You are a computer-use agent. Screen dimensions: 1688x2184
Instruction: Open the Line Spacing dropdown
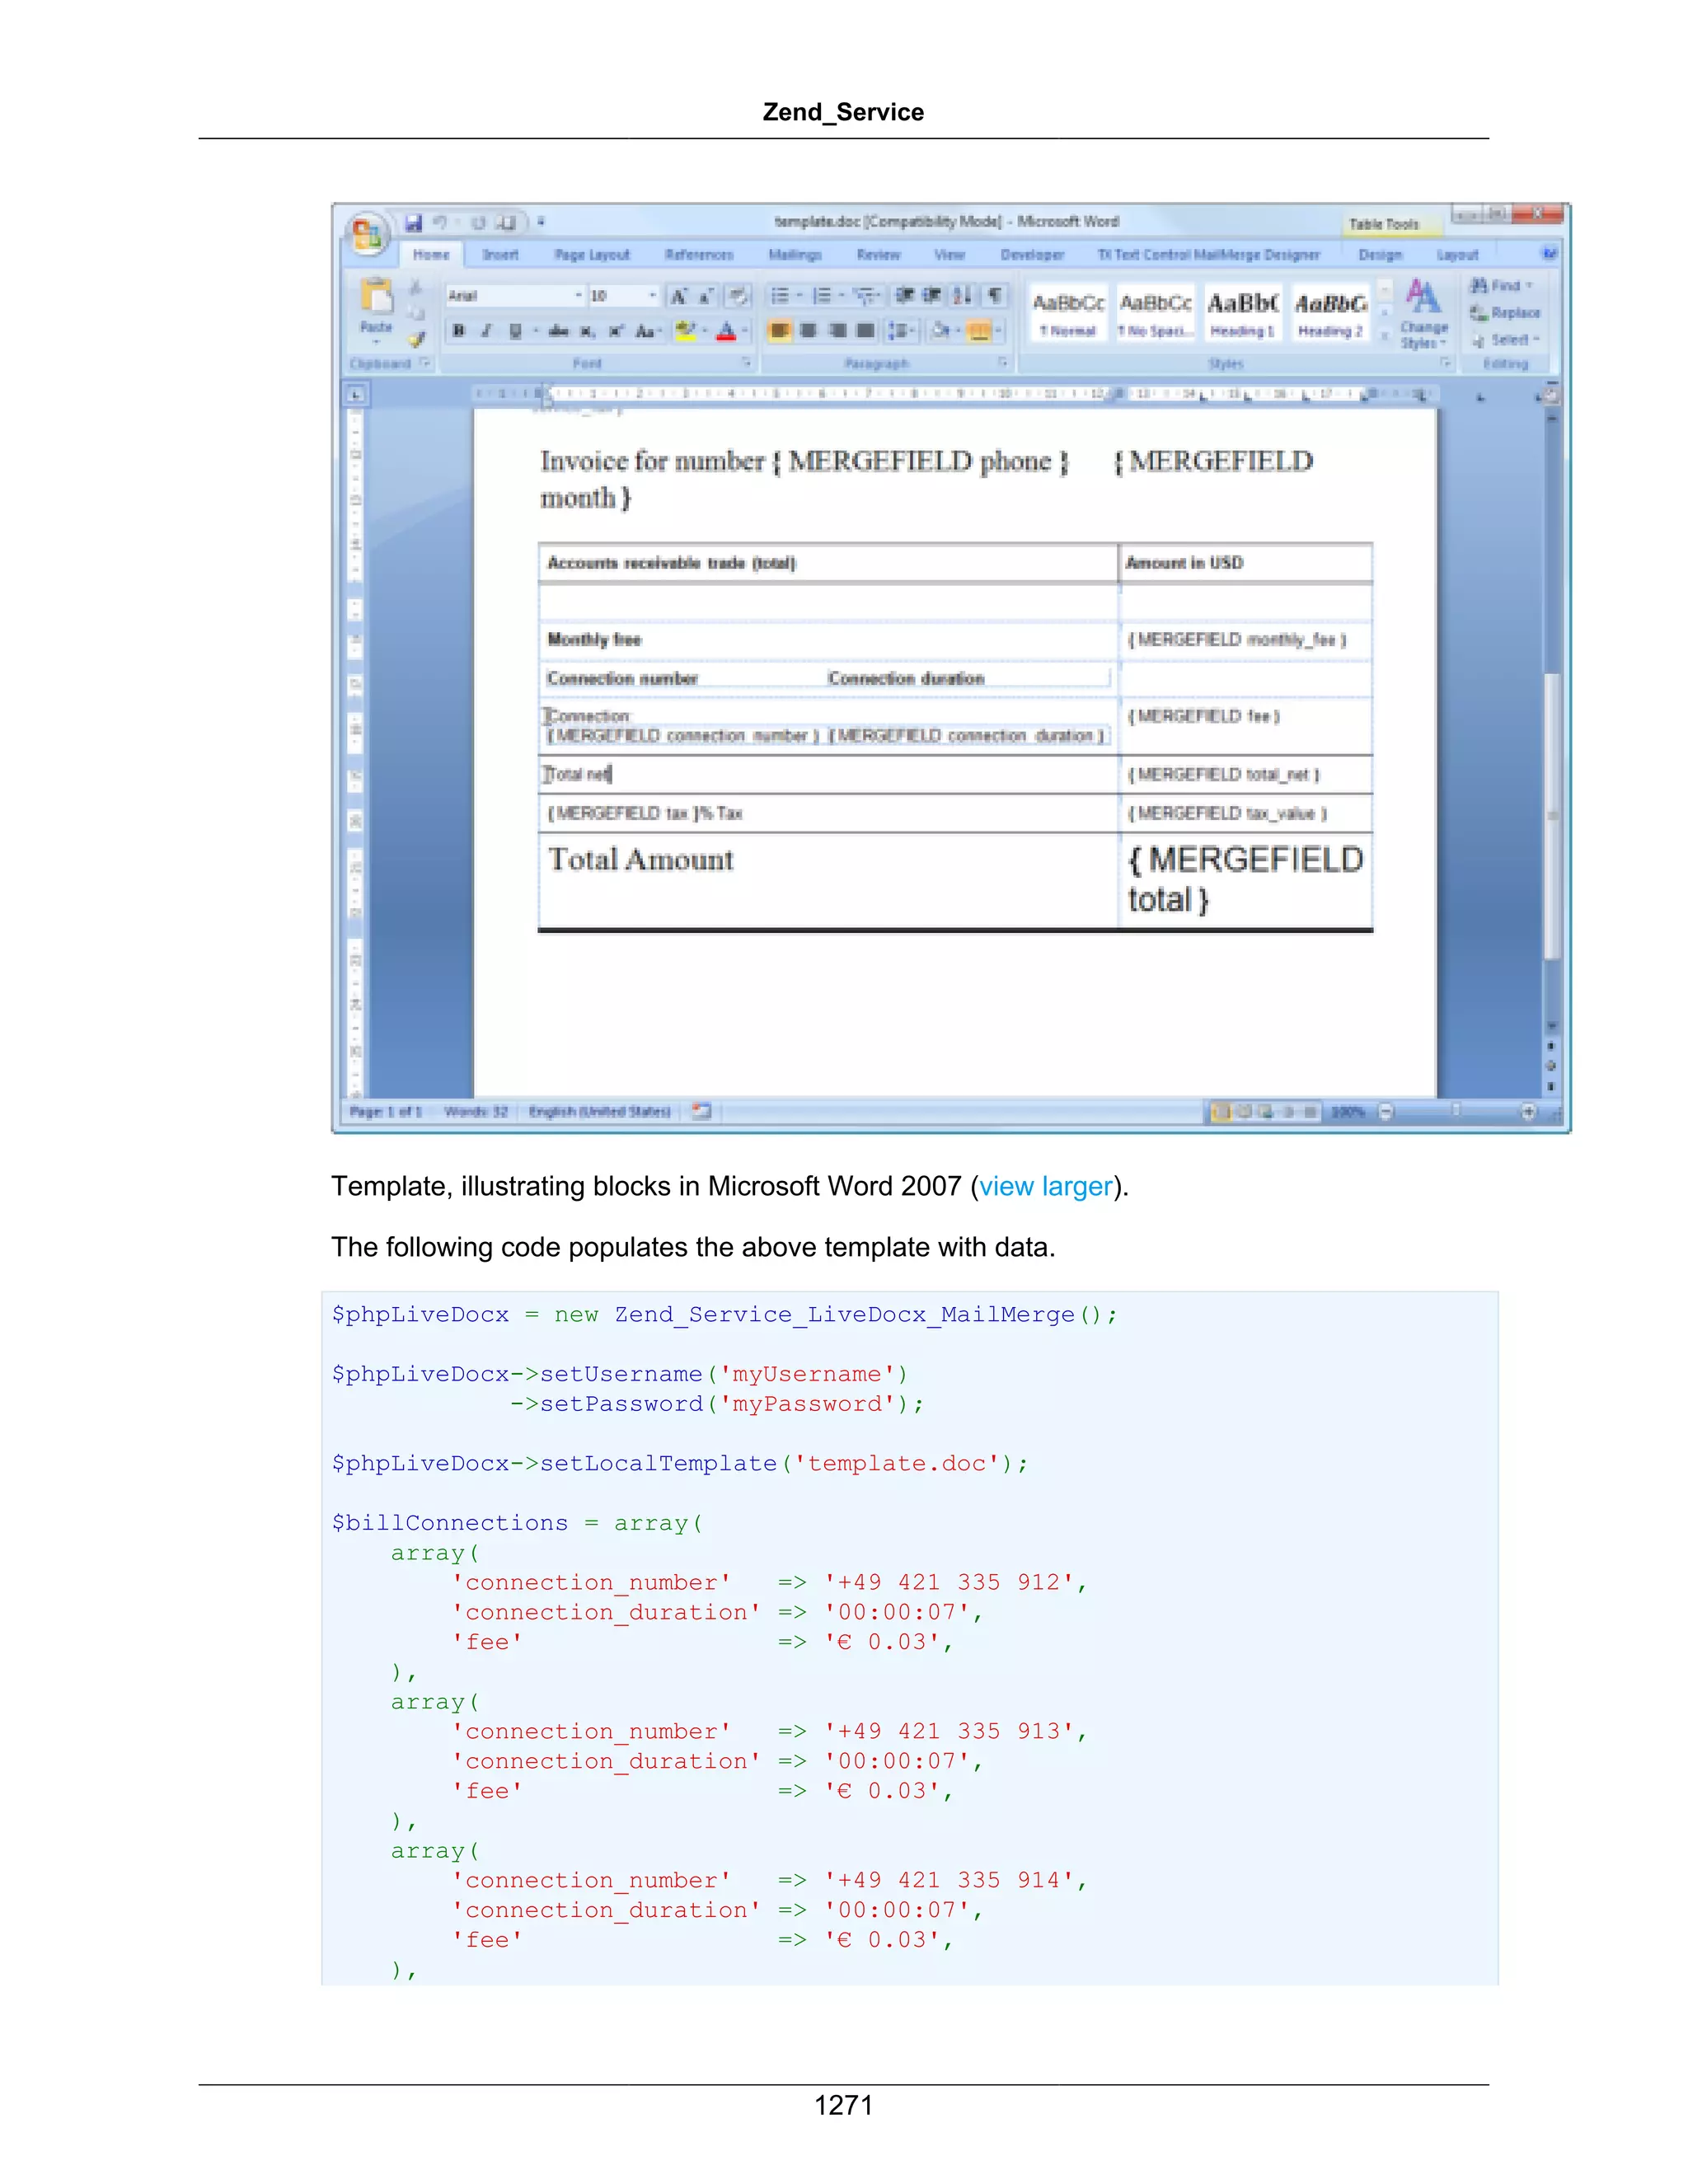(x=901, y=330)
